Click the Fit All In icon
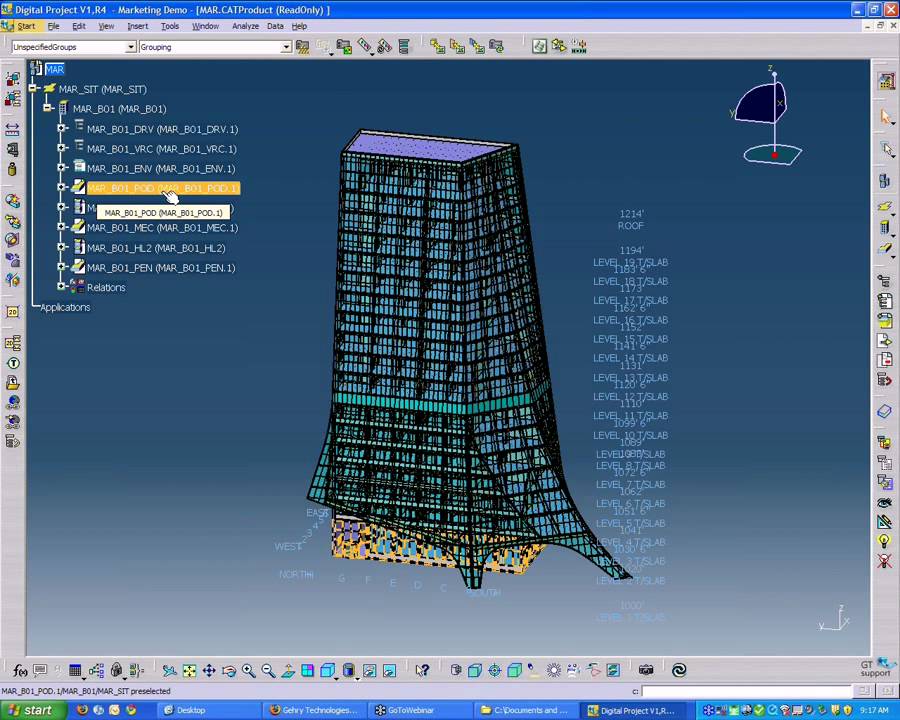 pyautogui.click(x=189, y=670)
